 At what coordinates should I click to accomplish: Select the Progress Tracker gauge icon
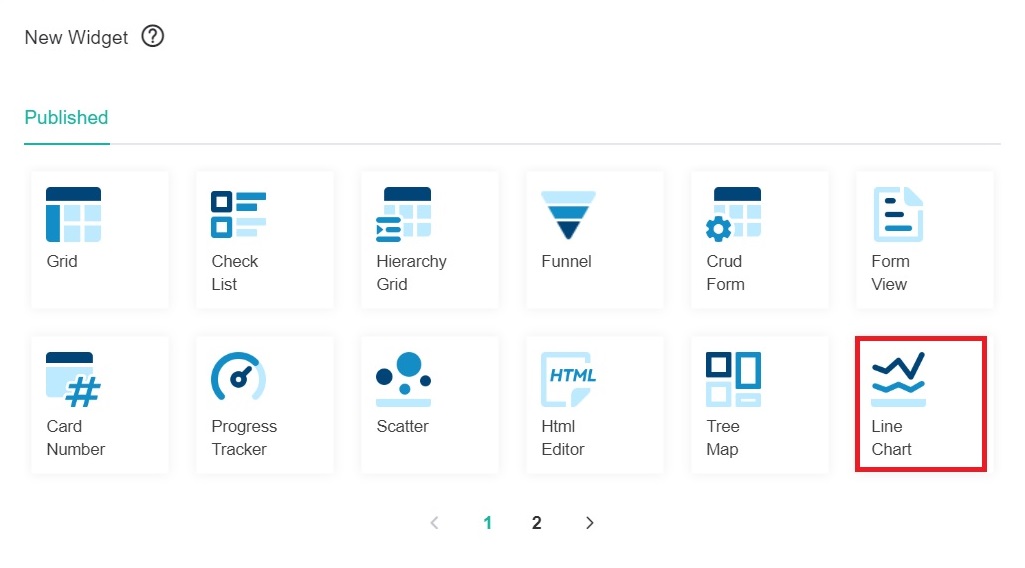click(x=238, y=378)
